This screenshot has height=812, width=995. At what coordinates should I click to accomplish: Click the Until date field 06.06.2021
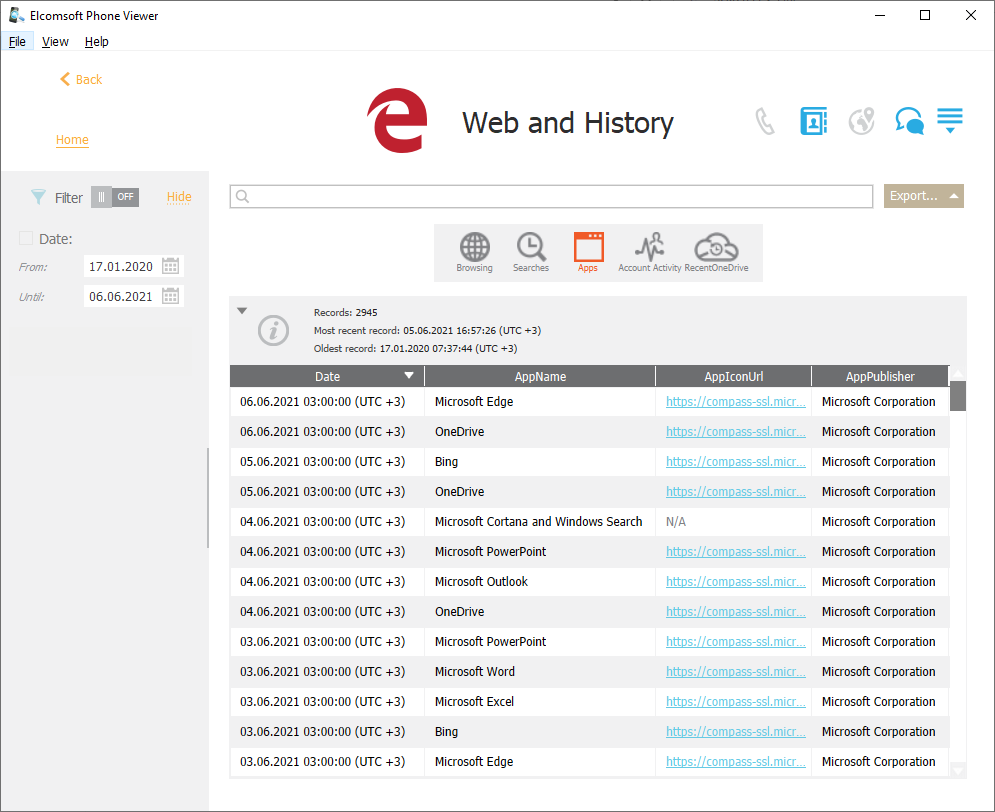click(x=121, y=296)
